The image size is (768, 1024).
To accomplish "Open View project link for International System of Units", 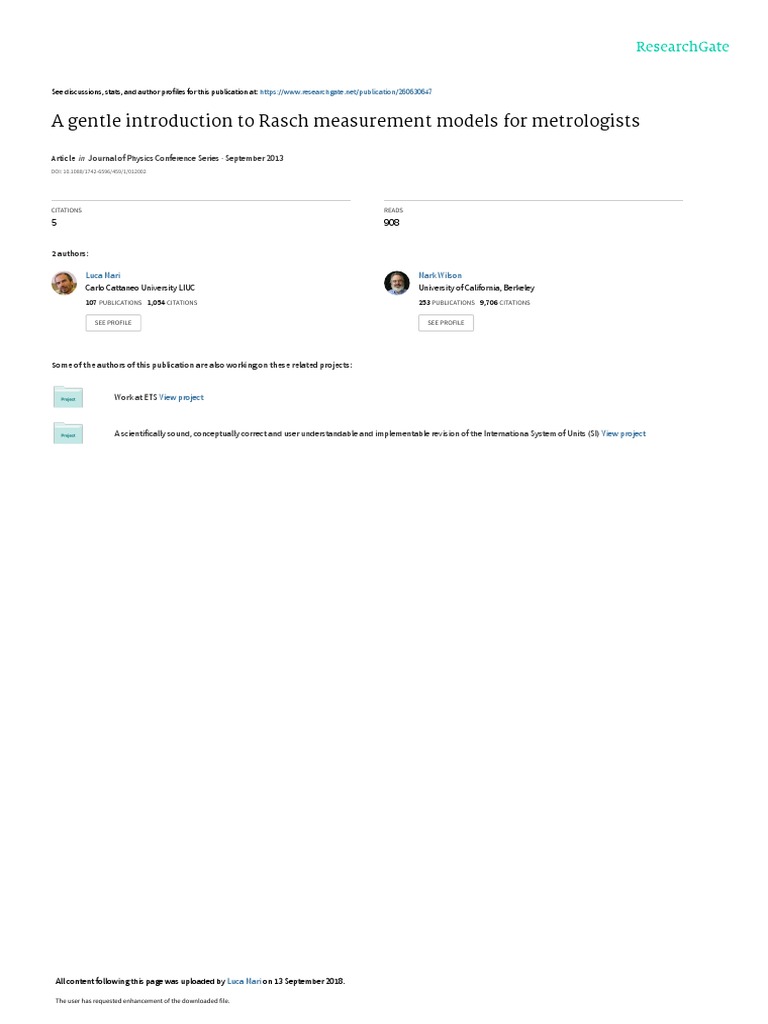I will point(624,434).
